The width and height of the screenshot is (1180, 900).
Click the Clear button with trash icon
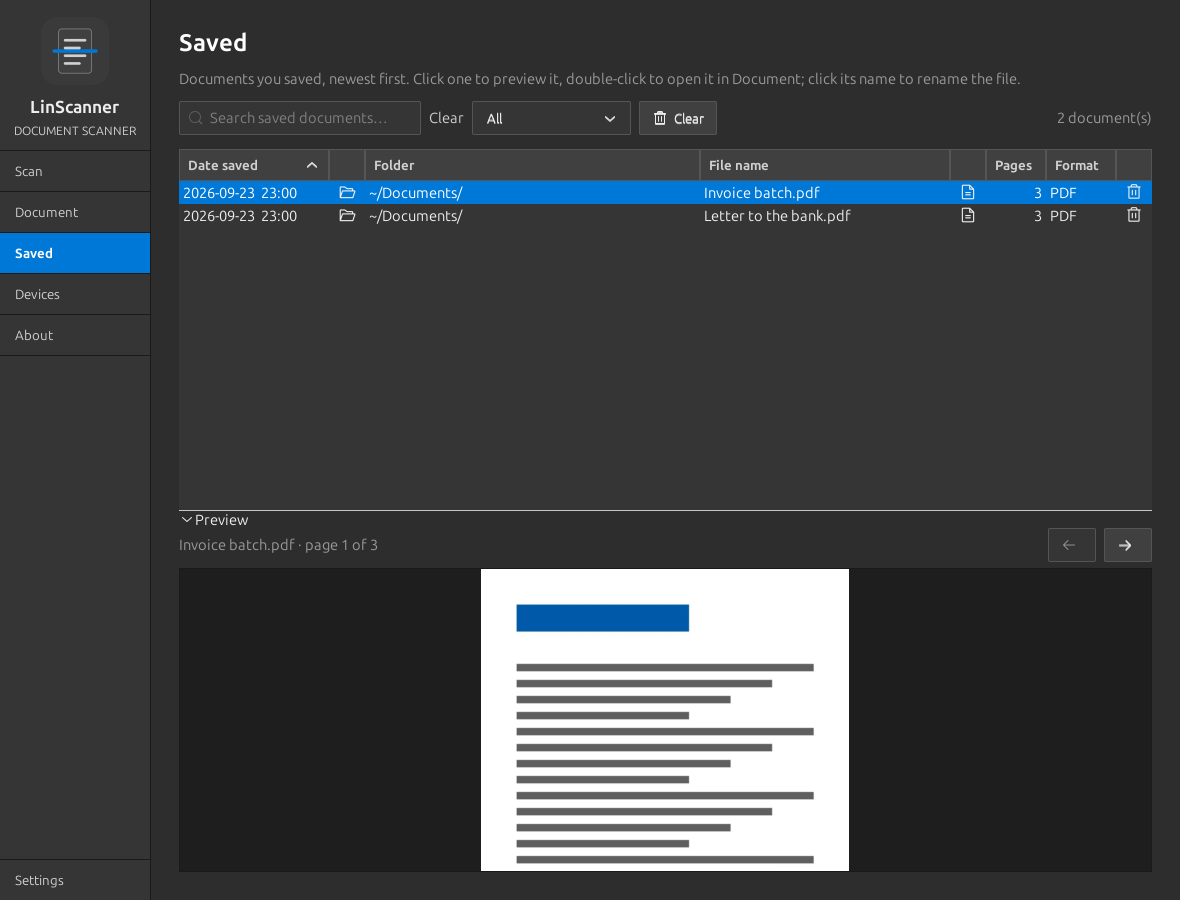(677, 118)
